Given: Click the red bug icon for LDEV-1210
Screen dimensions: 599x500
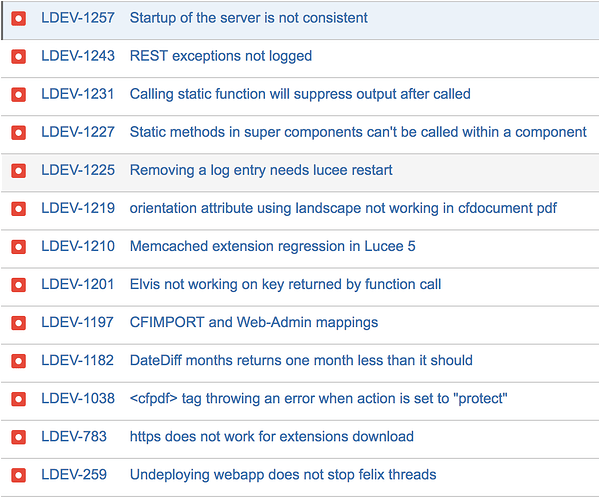Looking at the screenshot, I should (x=18, y=247).
